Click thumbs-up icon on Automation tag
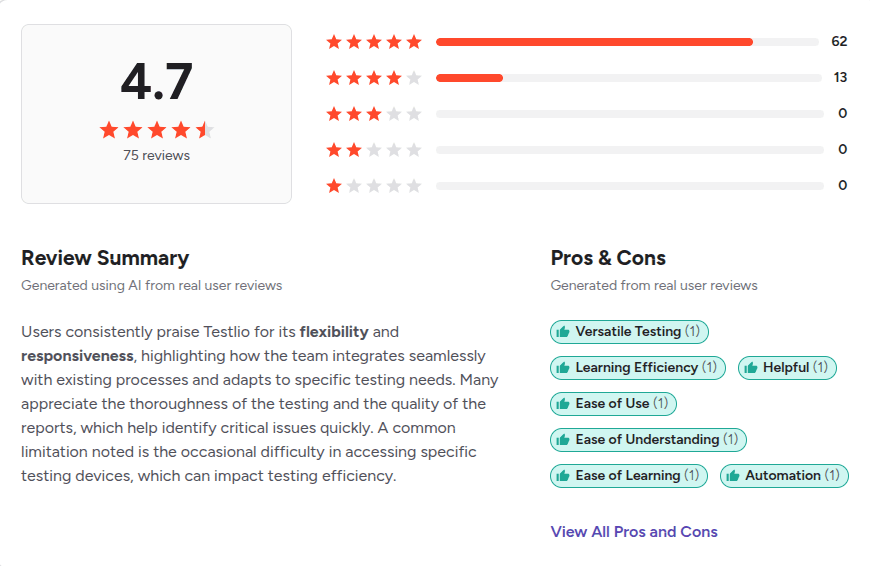 (x=733, y=476)
